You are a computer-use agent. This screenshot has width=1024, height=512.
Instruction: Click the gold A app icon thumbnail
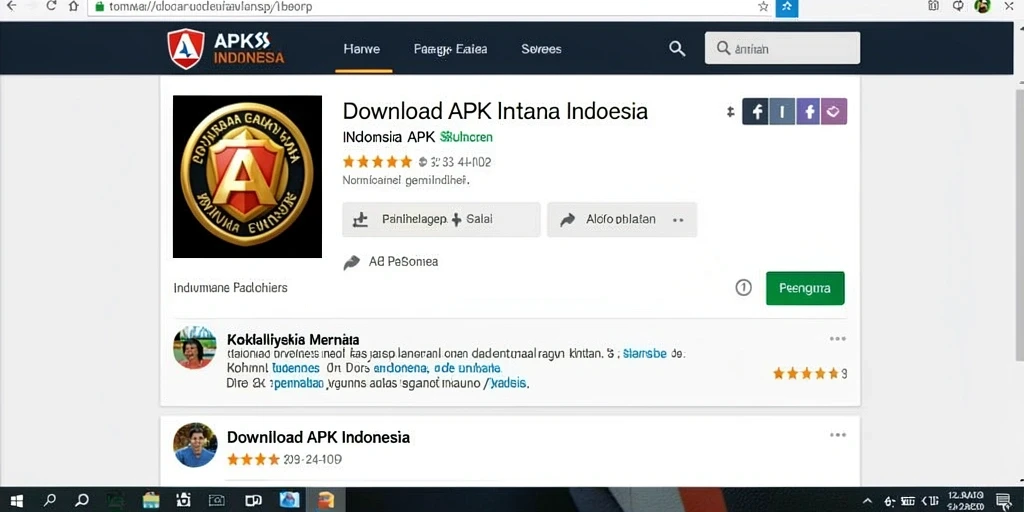coord(248,176)
